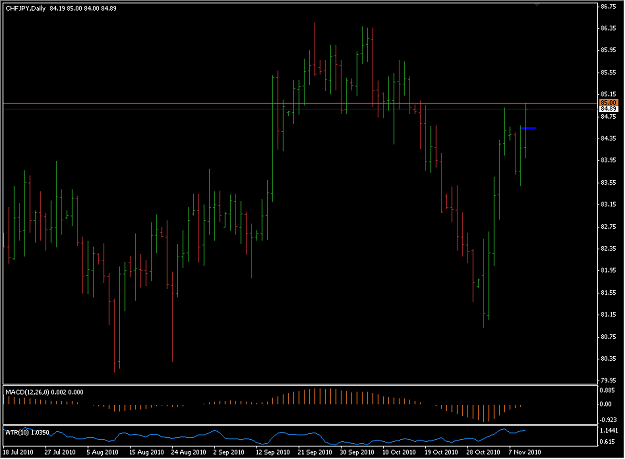Click the 81.95 price axis label
The image size is (625, 459).
[x=608, y=270]
